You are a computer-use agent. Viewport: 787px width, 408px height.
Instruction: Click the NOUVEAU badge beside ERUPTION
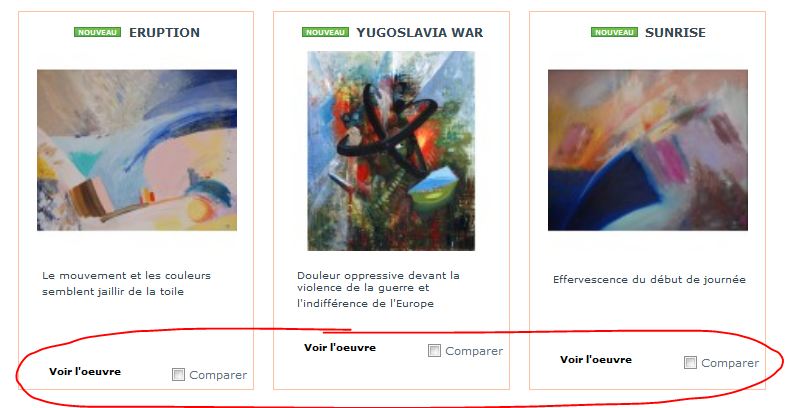(97, 32)
